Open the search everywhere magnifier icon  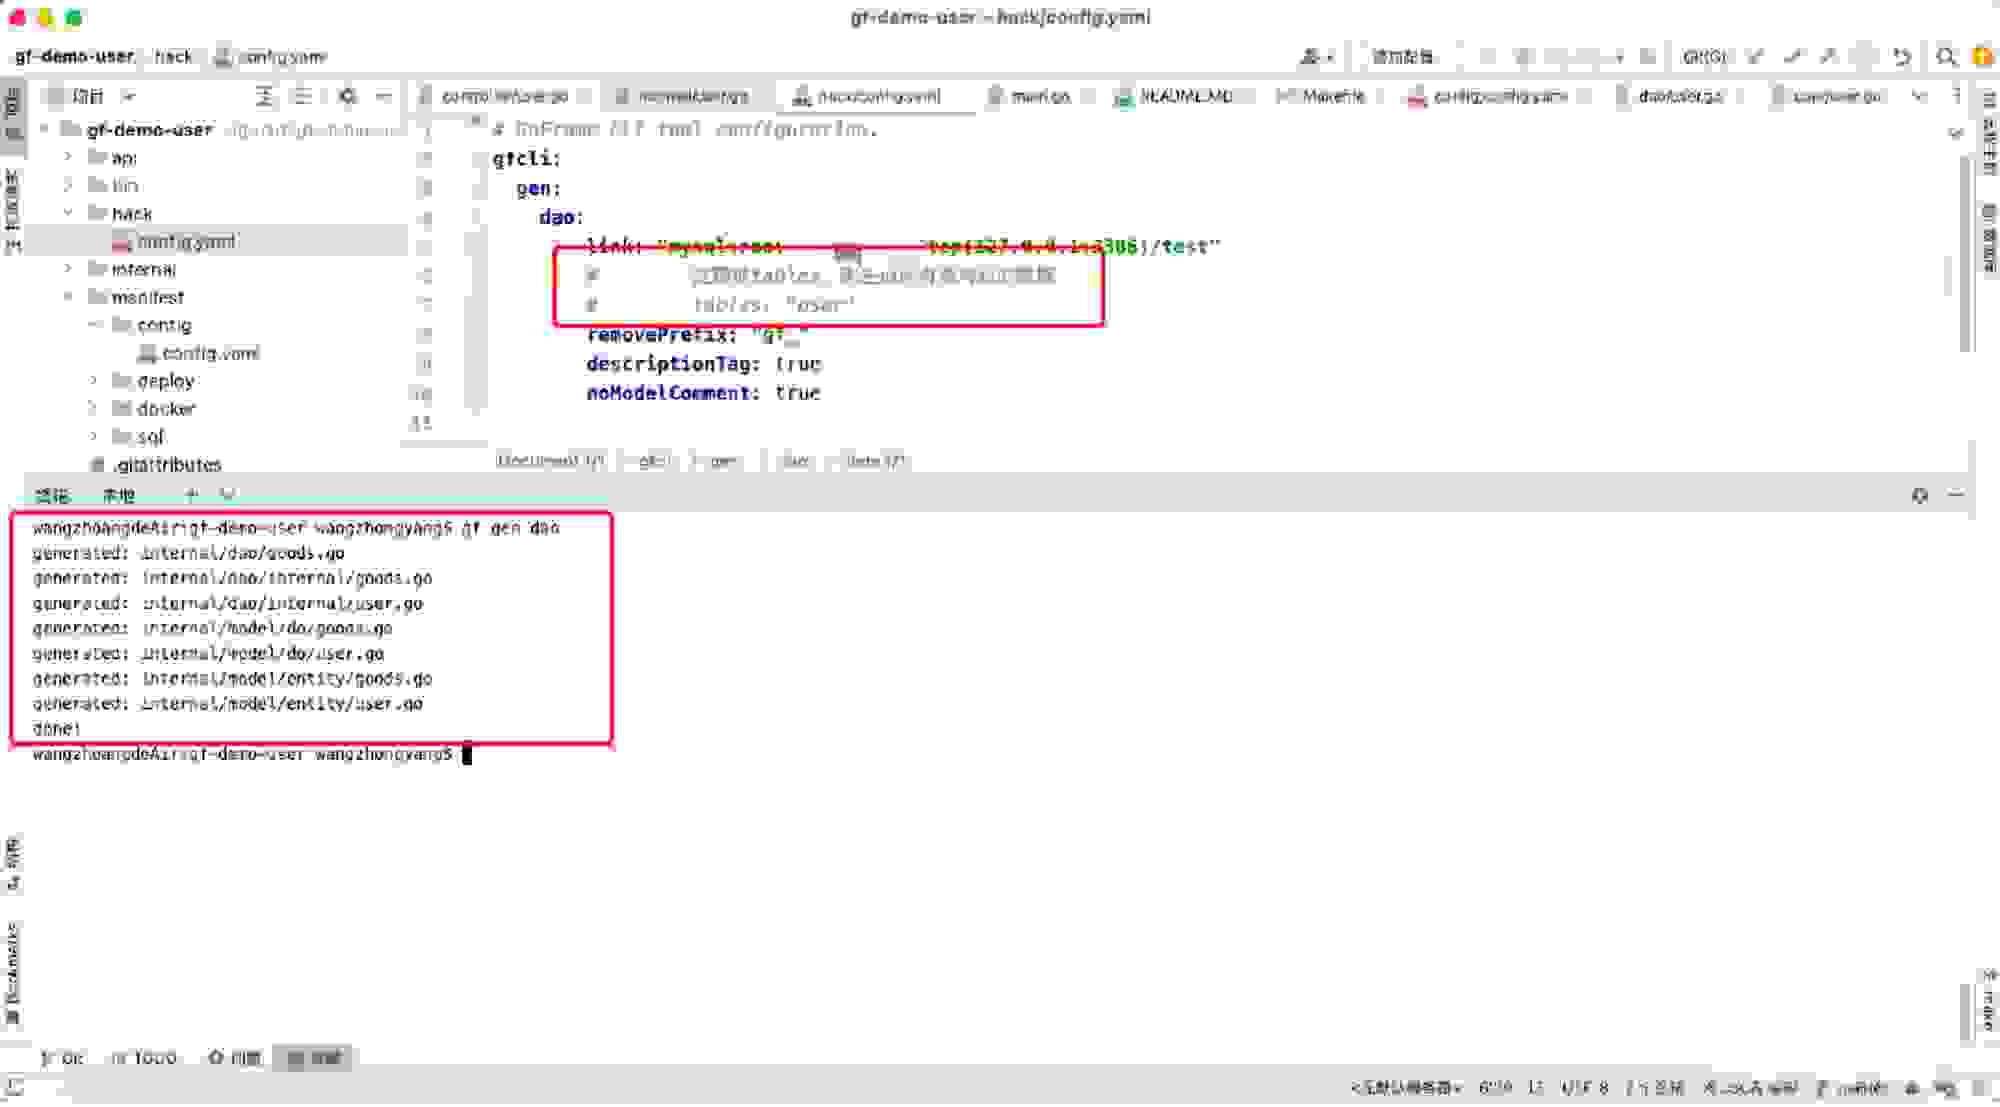(1945, 57)
